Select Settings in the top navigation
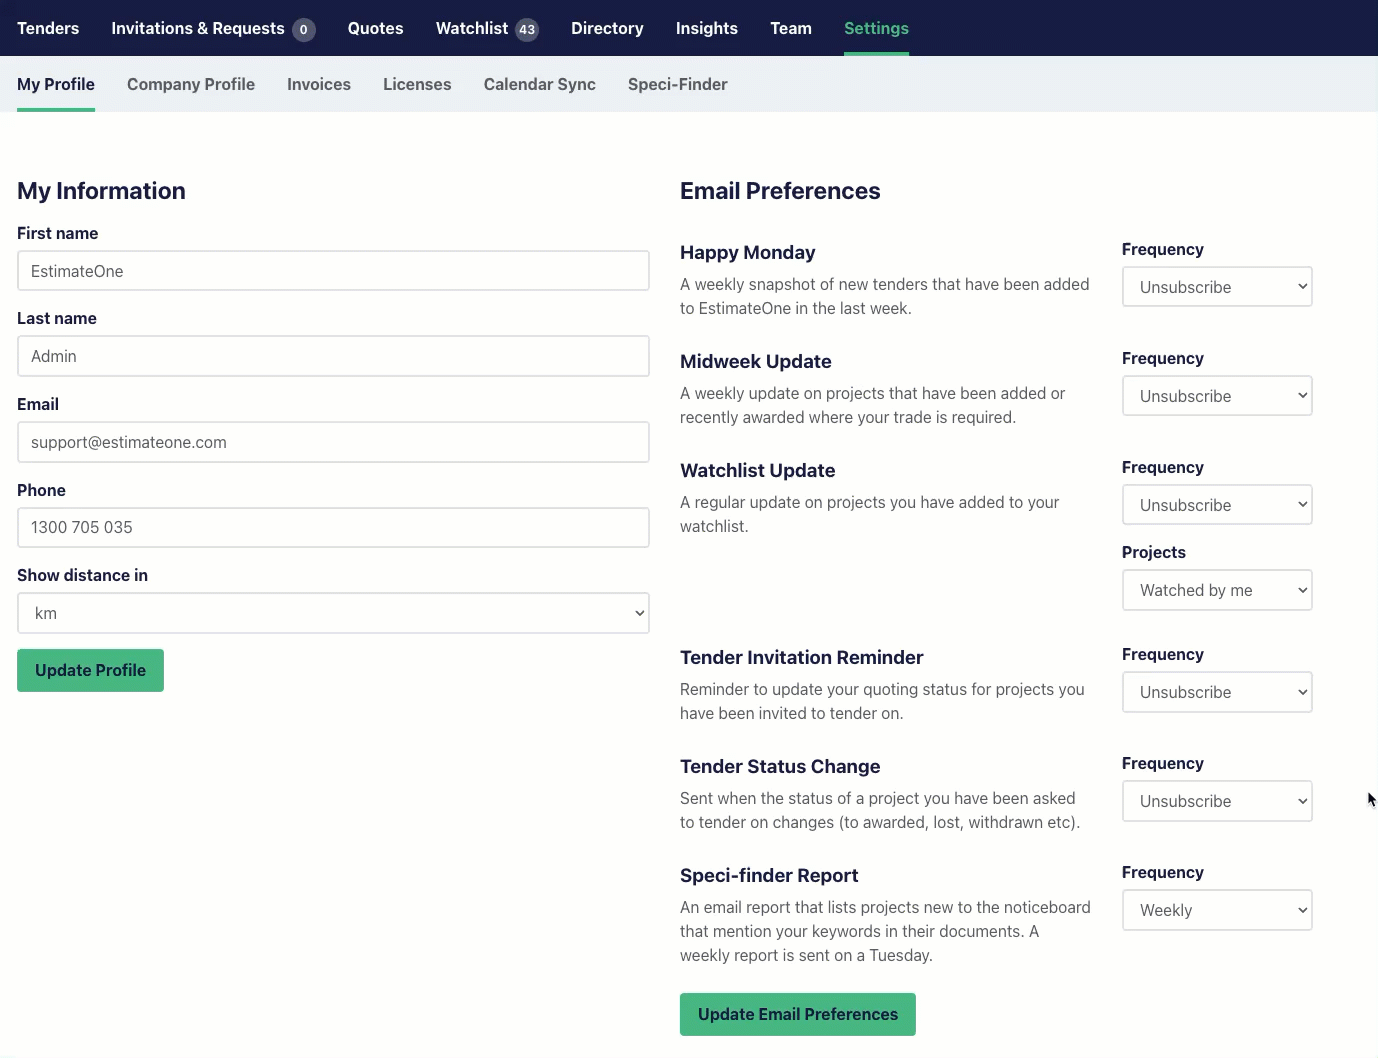The width and height of the screenshot is (1378, 1058). [x=876, y=28]
